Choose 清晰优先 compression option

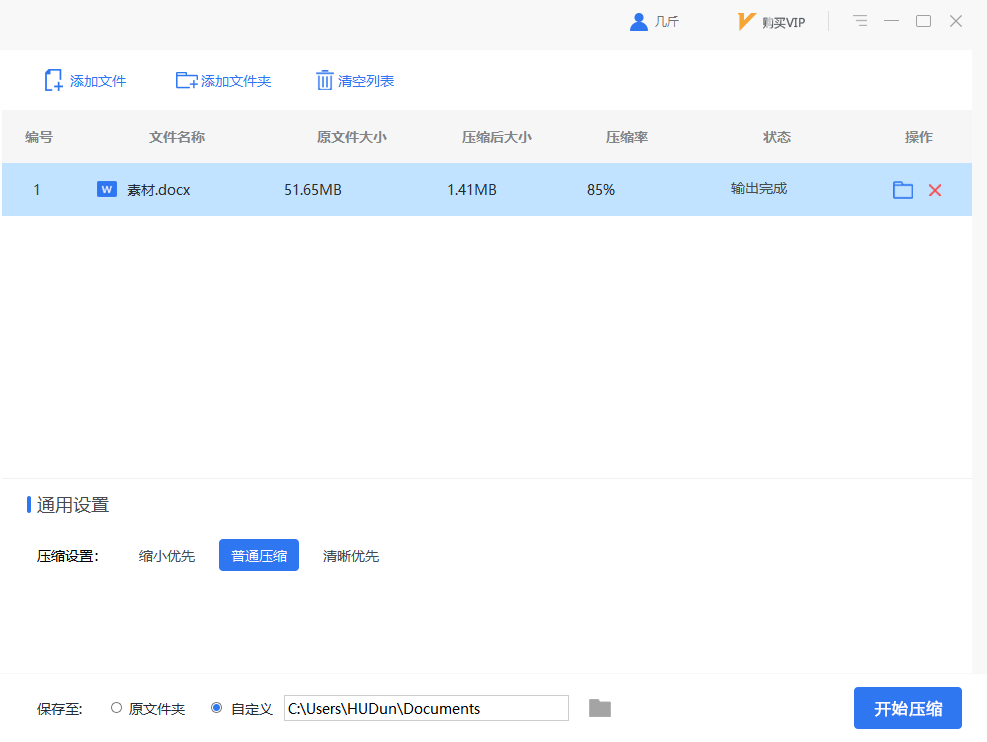point(351,556)
